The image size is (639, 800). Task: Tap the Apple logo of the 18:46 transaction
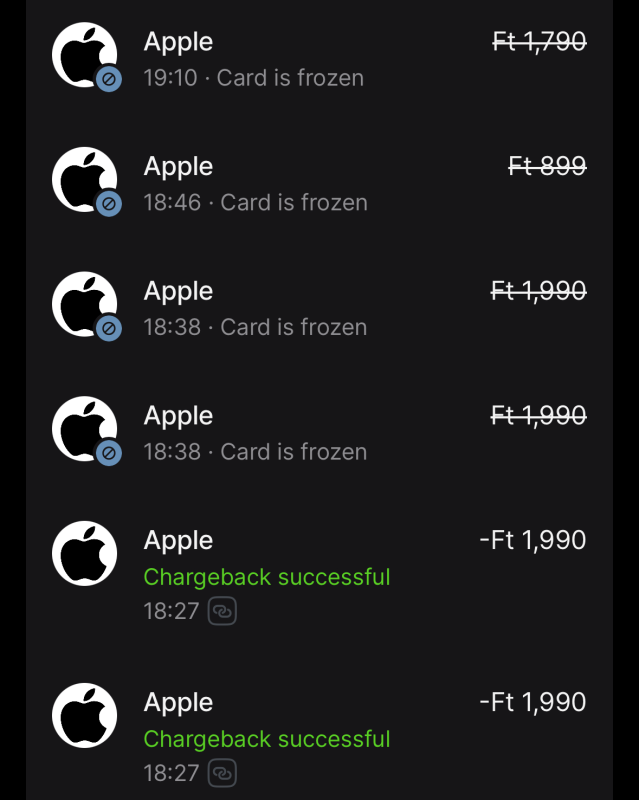coord(83,179)
